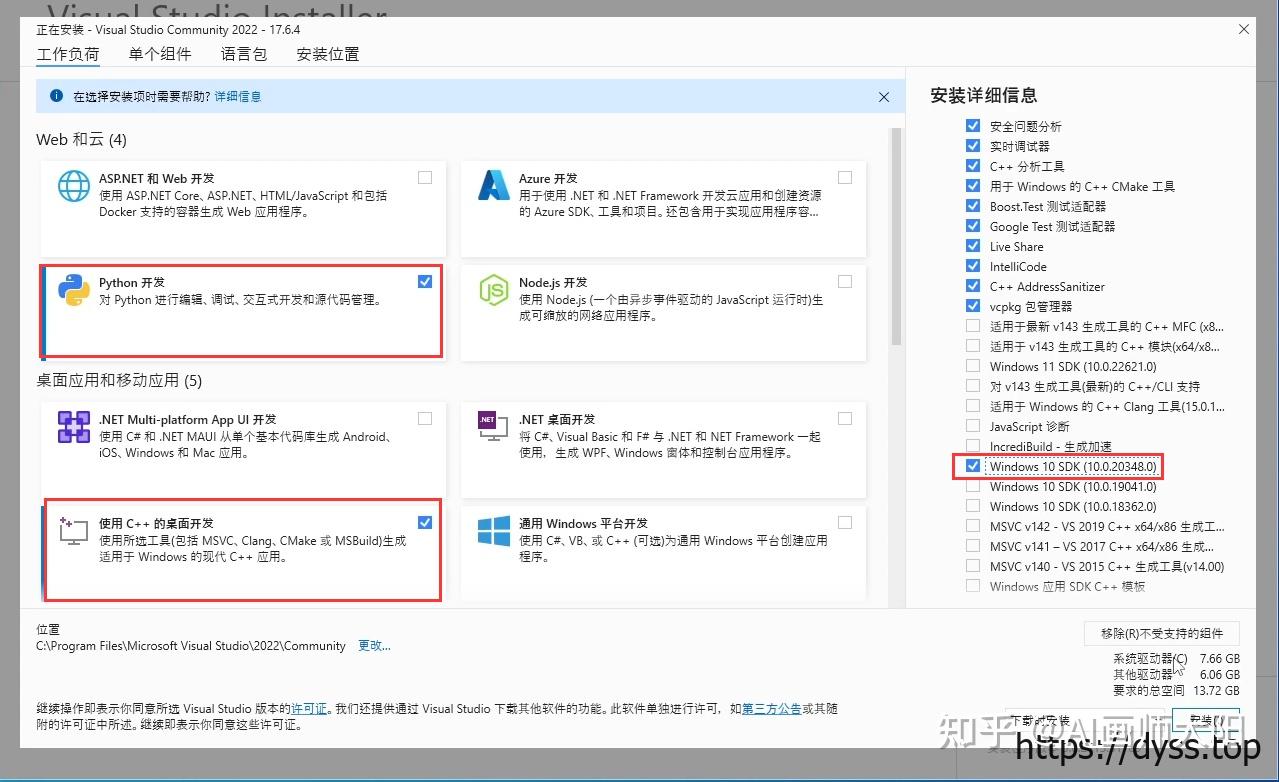Check Windows 11 SDK (10.0.22621.0)
This screenshot has width=1279, height=782.
tap(973, 366)
